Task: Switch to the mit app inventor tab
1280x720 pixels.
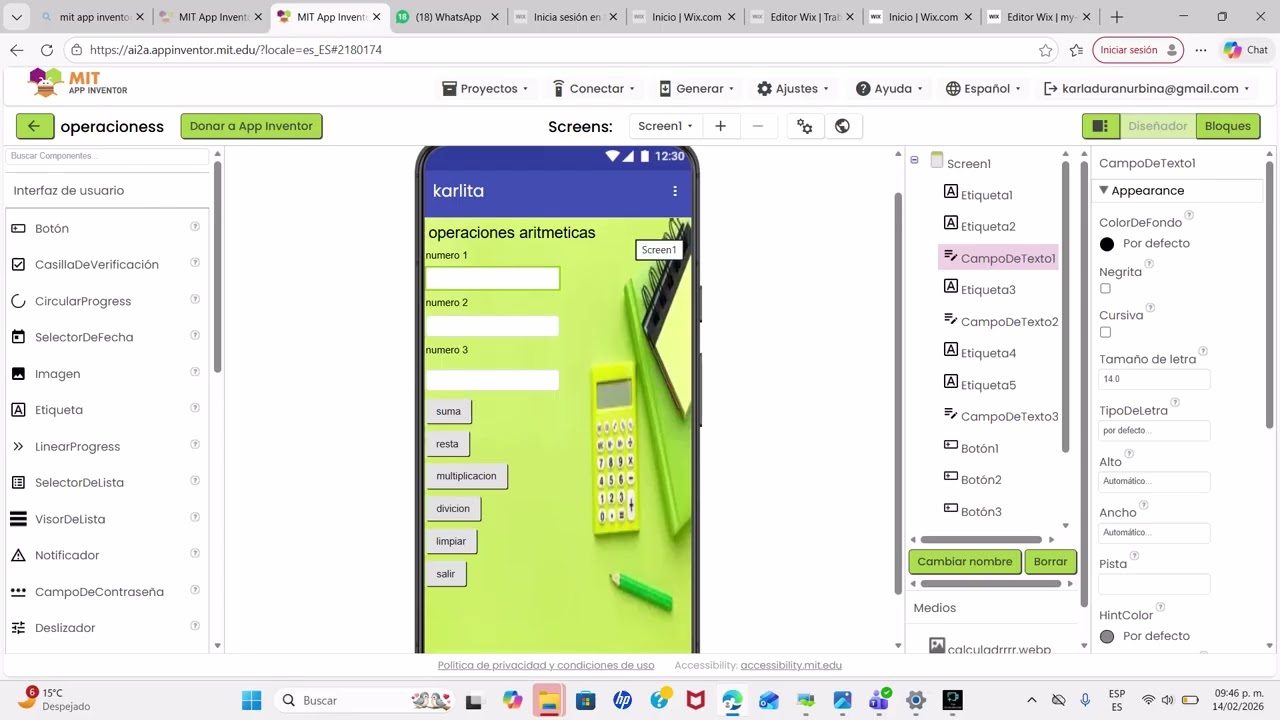Action: click(91, 17)
